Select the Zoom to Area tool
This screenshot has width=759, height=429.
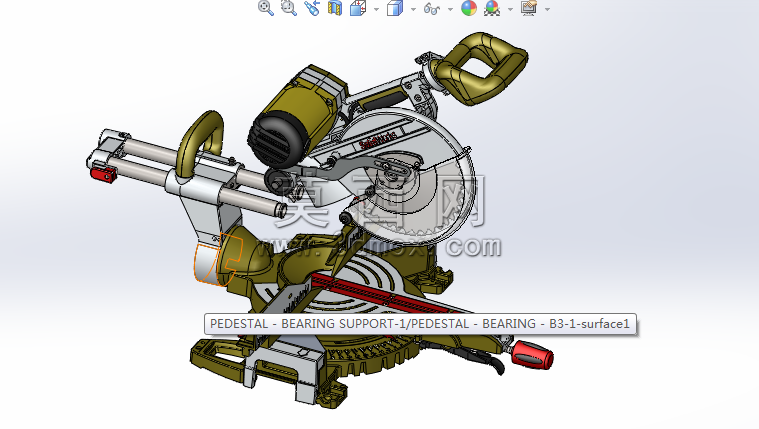pyautogui.click(x=289, y=8)
